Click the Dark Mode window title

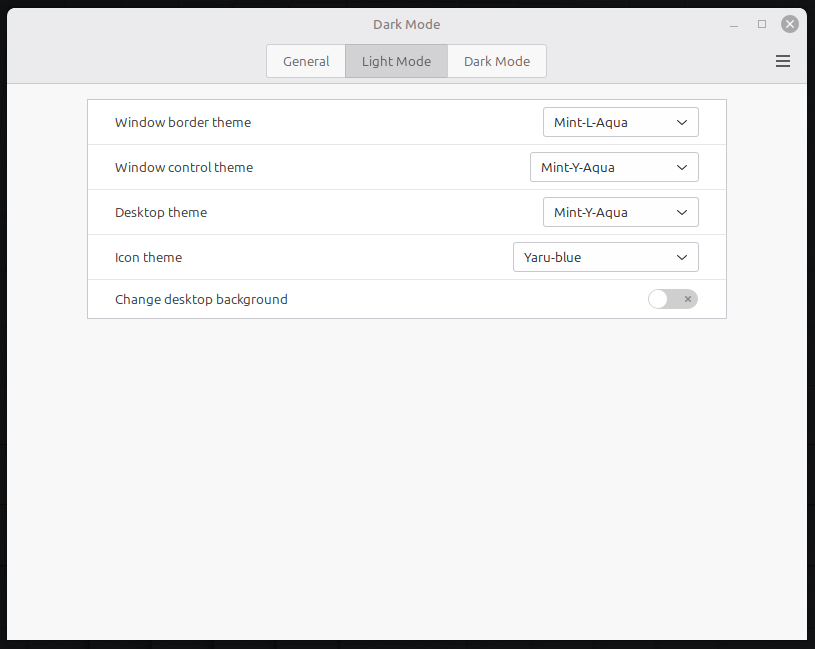pos(406,24)
